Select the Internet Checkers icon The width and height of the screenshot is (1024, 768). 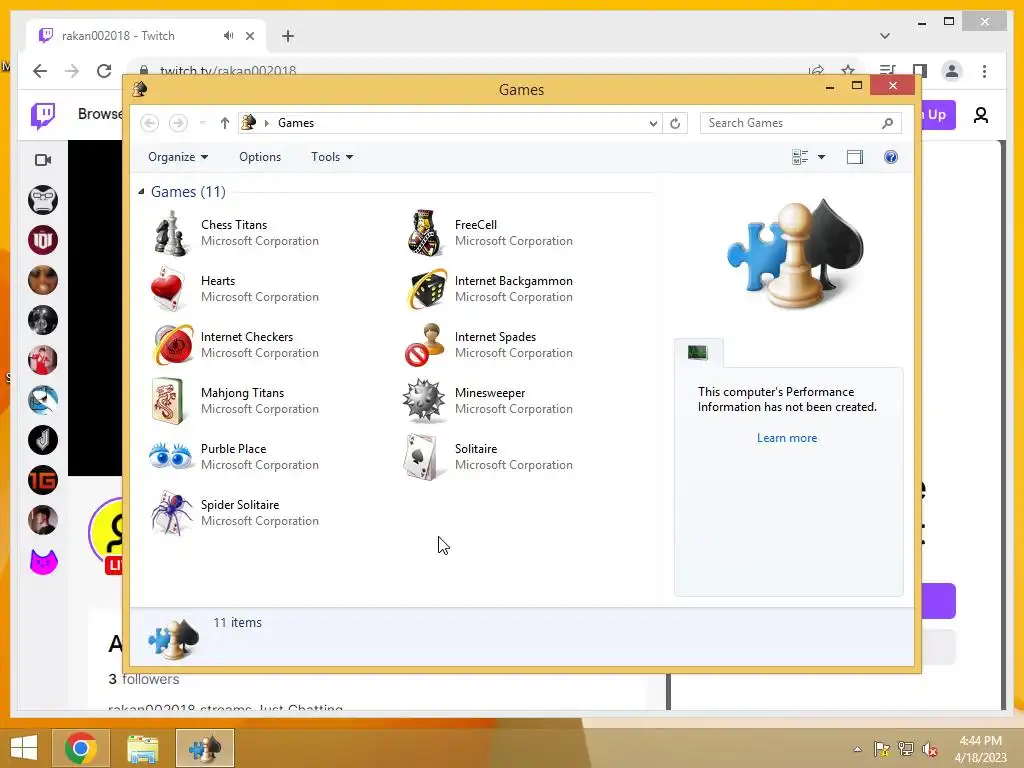tap(172, 345)
